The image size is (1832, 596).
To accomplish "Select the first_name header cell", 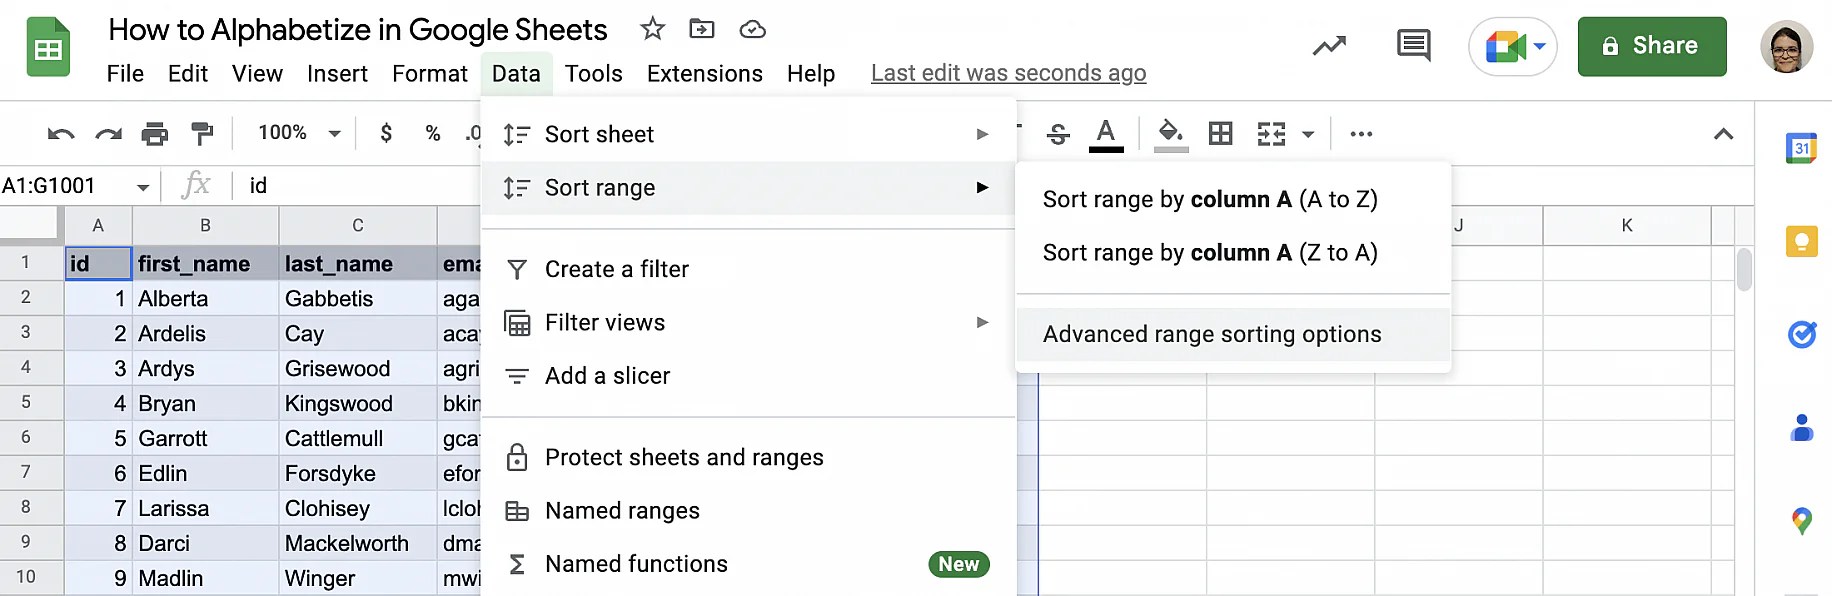I will tap(205, 264).
